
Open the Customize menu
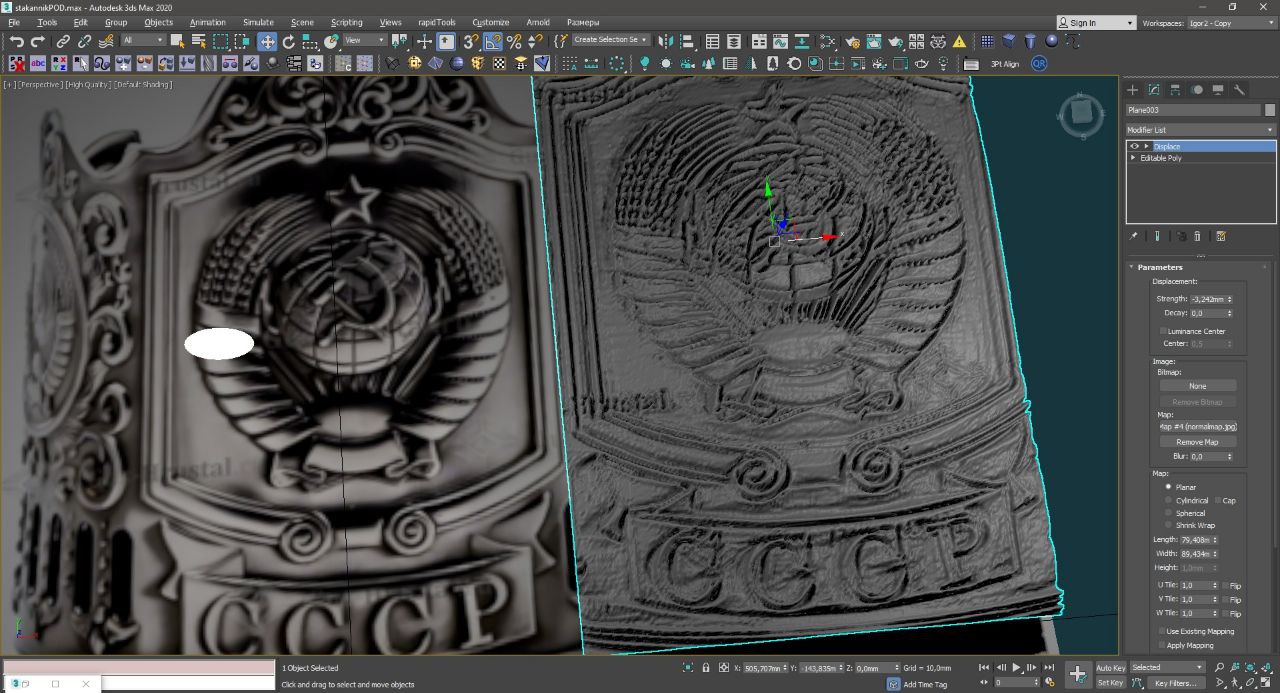pyautogui.click(x=490, y=22)
